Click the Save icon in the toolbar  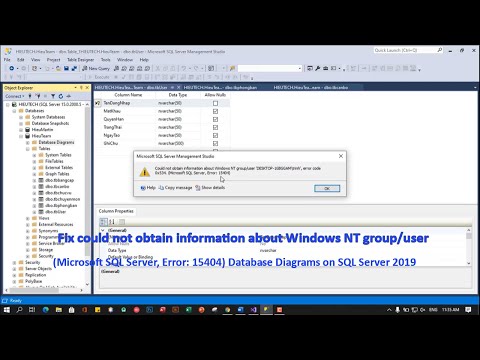pyautogui.click(x=66, y=68)
